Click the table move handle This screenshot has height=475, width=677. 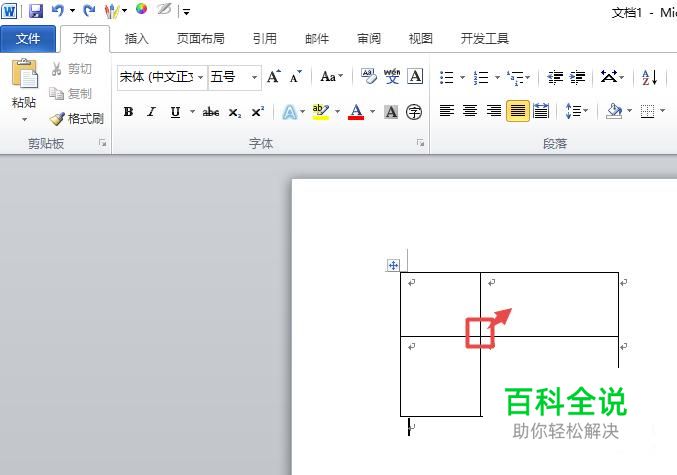point(393,265)
